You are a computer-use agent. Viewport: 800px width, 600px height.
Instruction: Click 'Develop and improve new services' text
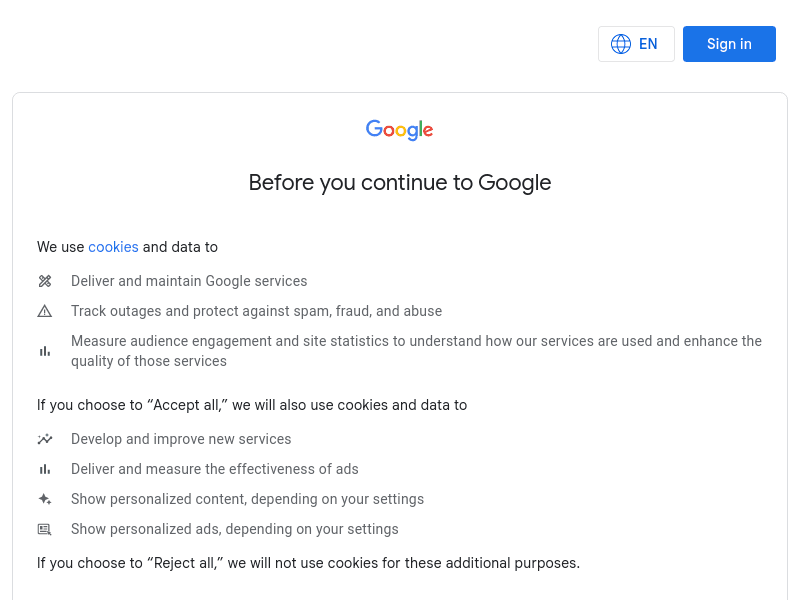181,439
